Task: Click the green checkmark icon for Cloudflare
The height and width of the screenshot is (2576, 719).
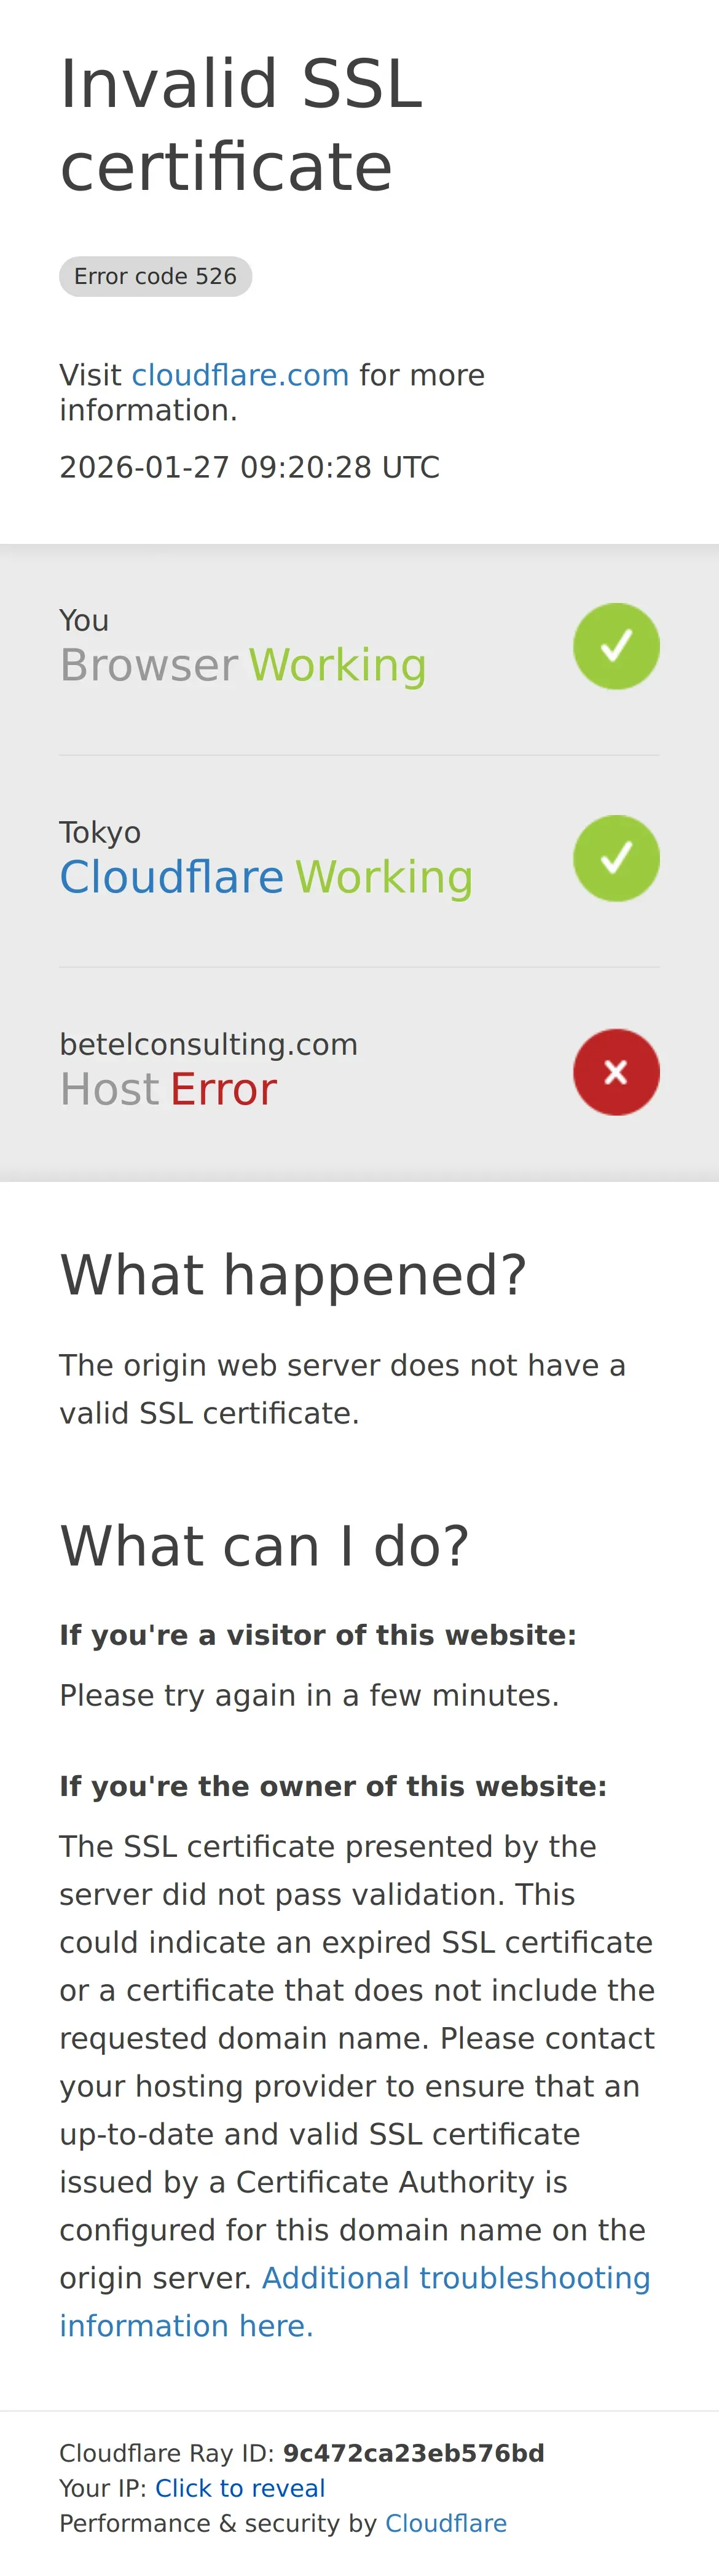Action: [616, 858]
